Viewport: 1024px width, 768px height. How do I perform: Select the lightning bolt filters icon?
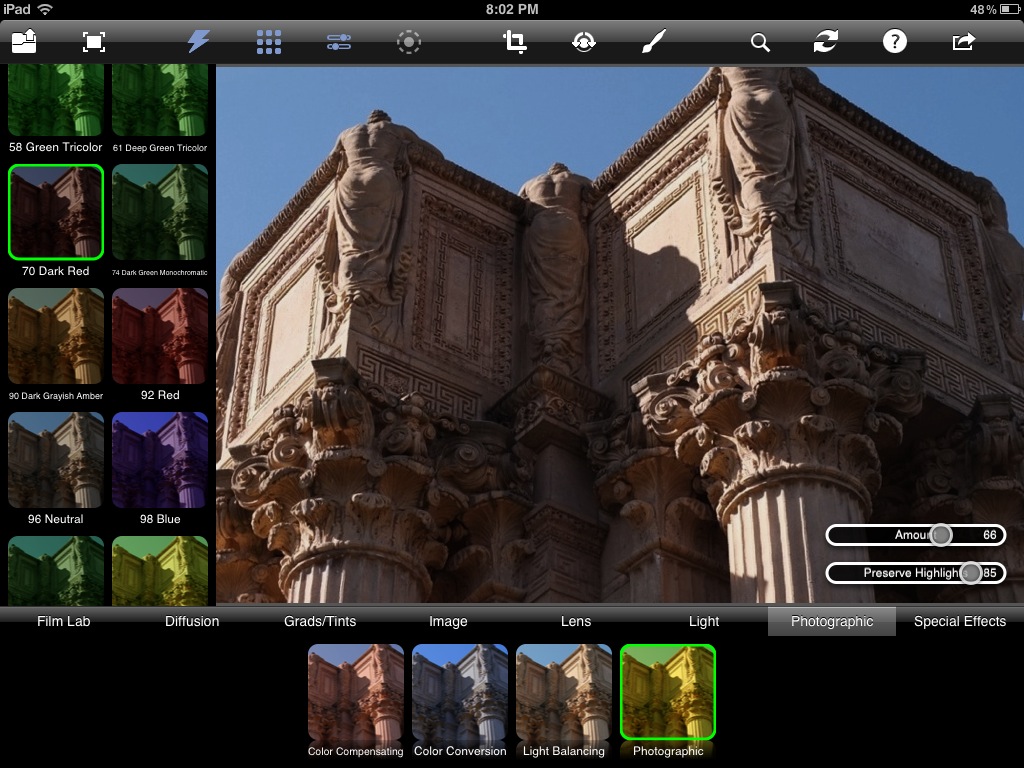(x=199, y=41)
